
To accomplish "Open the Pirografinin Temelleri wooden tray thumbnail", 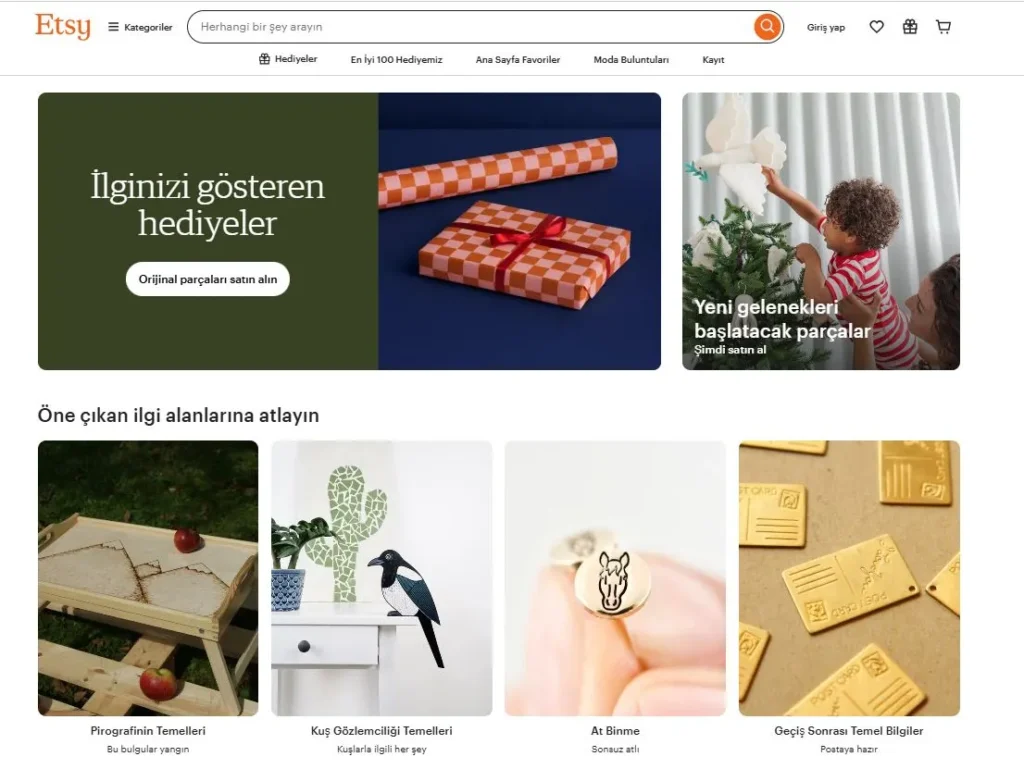I will pos(148,578).
